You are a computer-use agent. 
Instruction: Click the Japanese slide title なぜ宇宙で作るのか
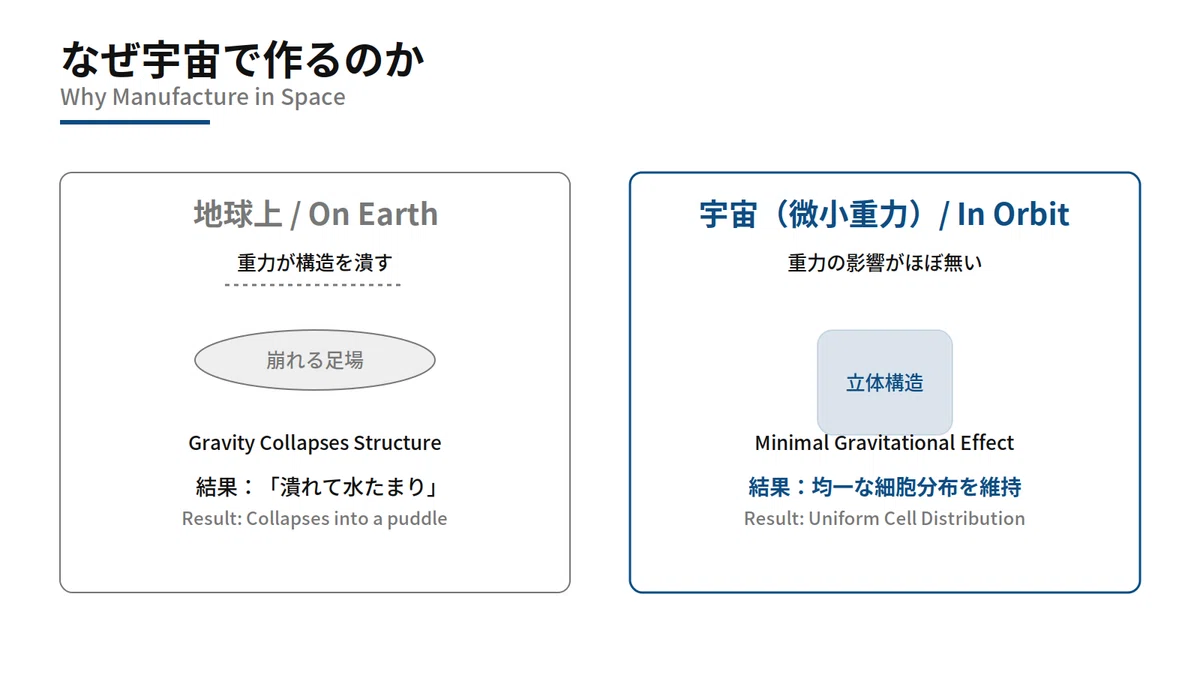pyautogui.click(x=243, y=59)
